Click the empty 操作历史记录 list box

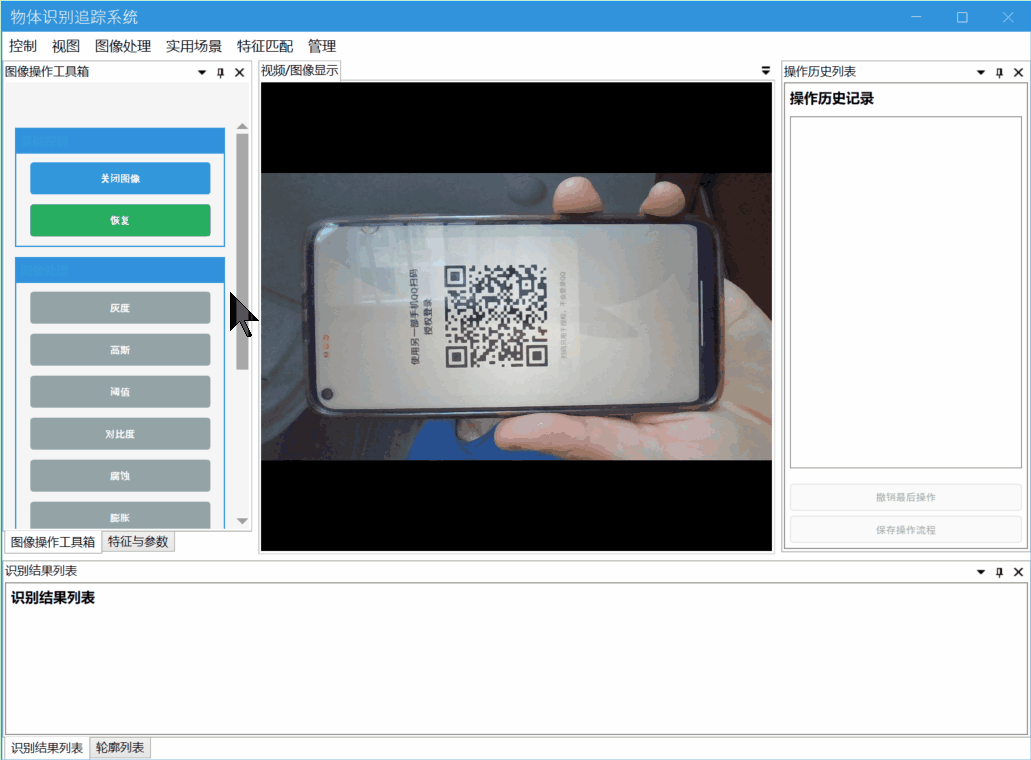click(x=905, y=292)
